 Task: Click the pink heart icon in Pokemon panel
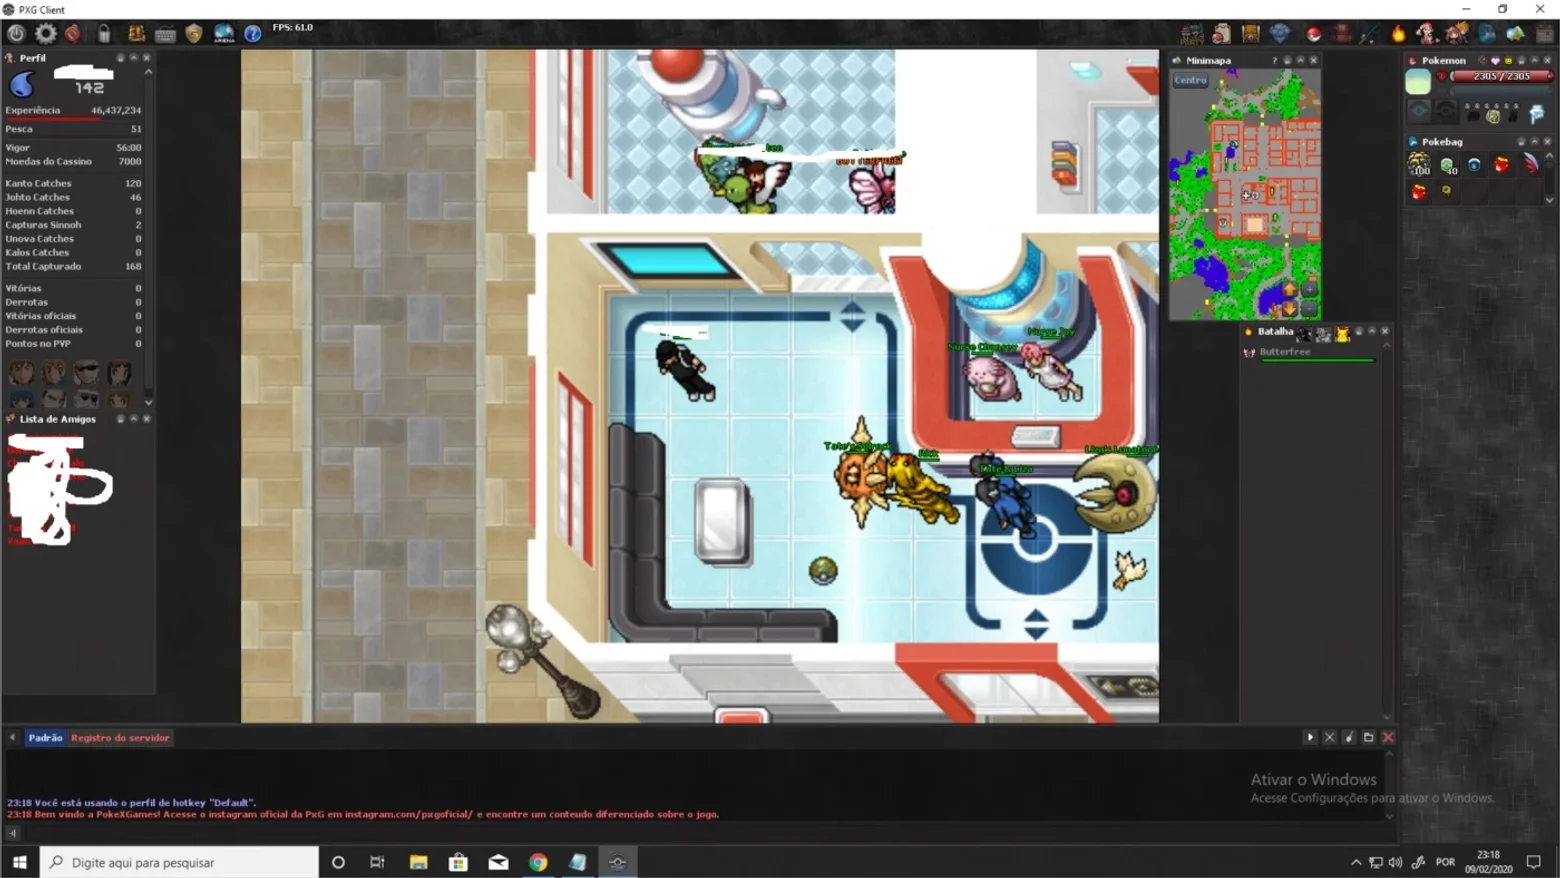[x=1495, y=61]
